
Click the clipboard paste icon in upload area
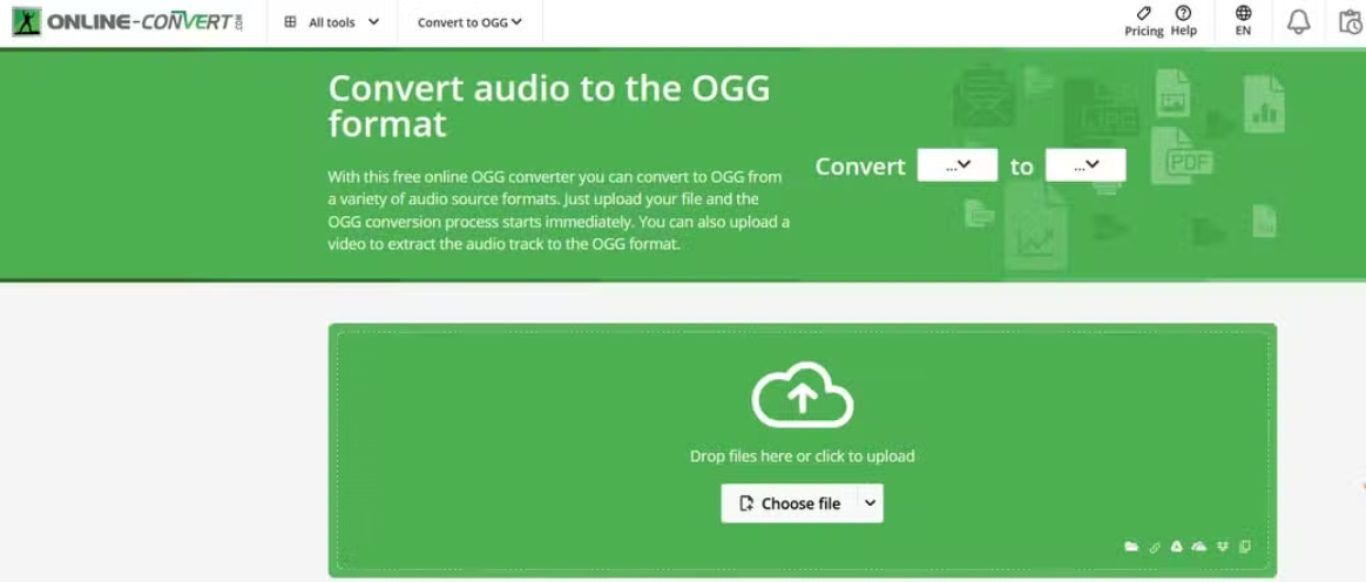click(1245, 547)
